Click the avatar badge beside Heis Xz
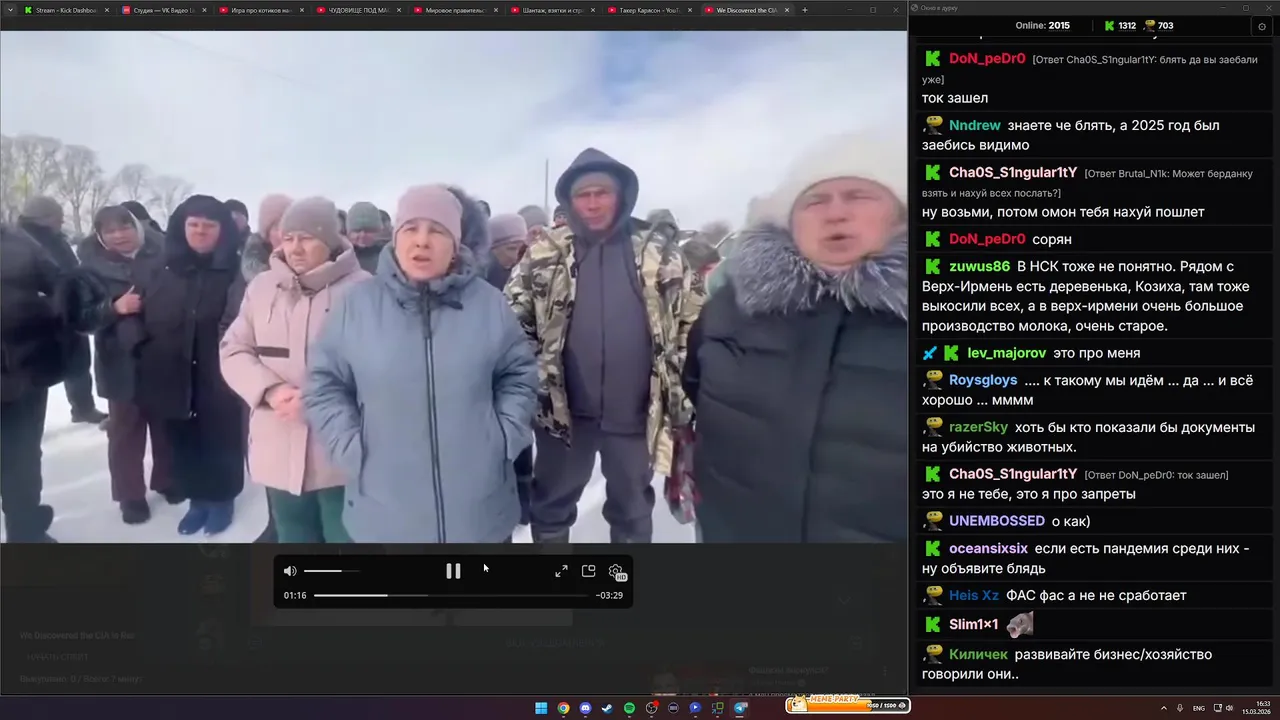Viewport: 1280px width, 720px height. point(932,595)
